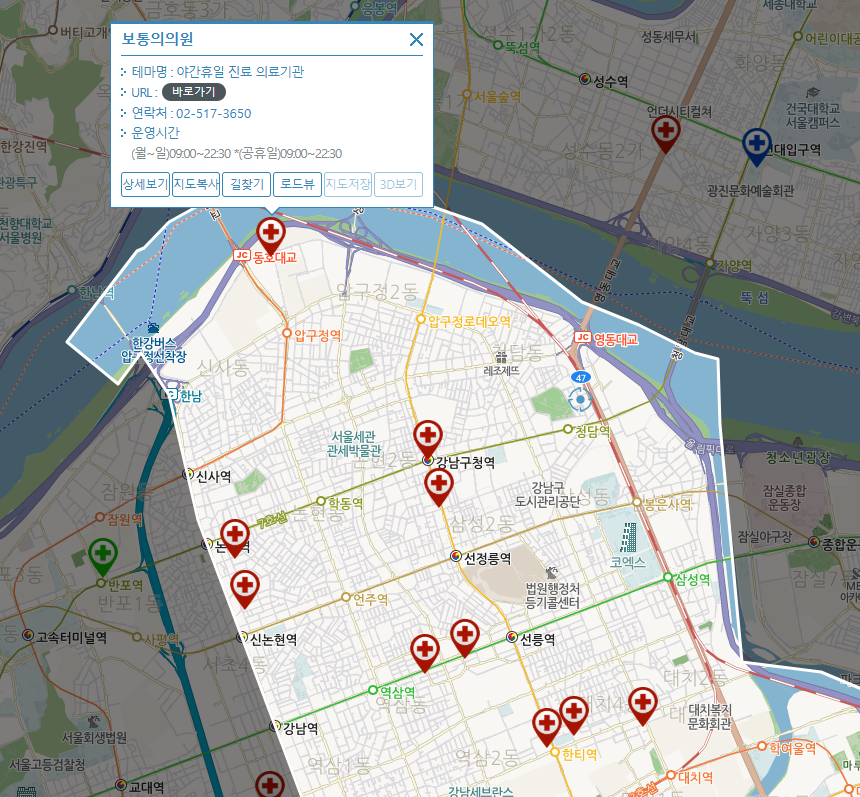
Task: Click the 동호대교 JC junction icon
Action: pos(241,255)
